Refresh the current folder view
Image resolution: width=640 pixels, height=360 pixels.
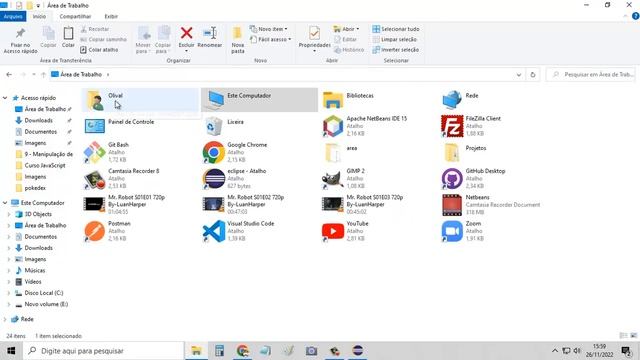533,75
